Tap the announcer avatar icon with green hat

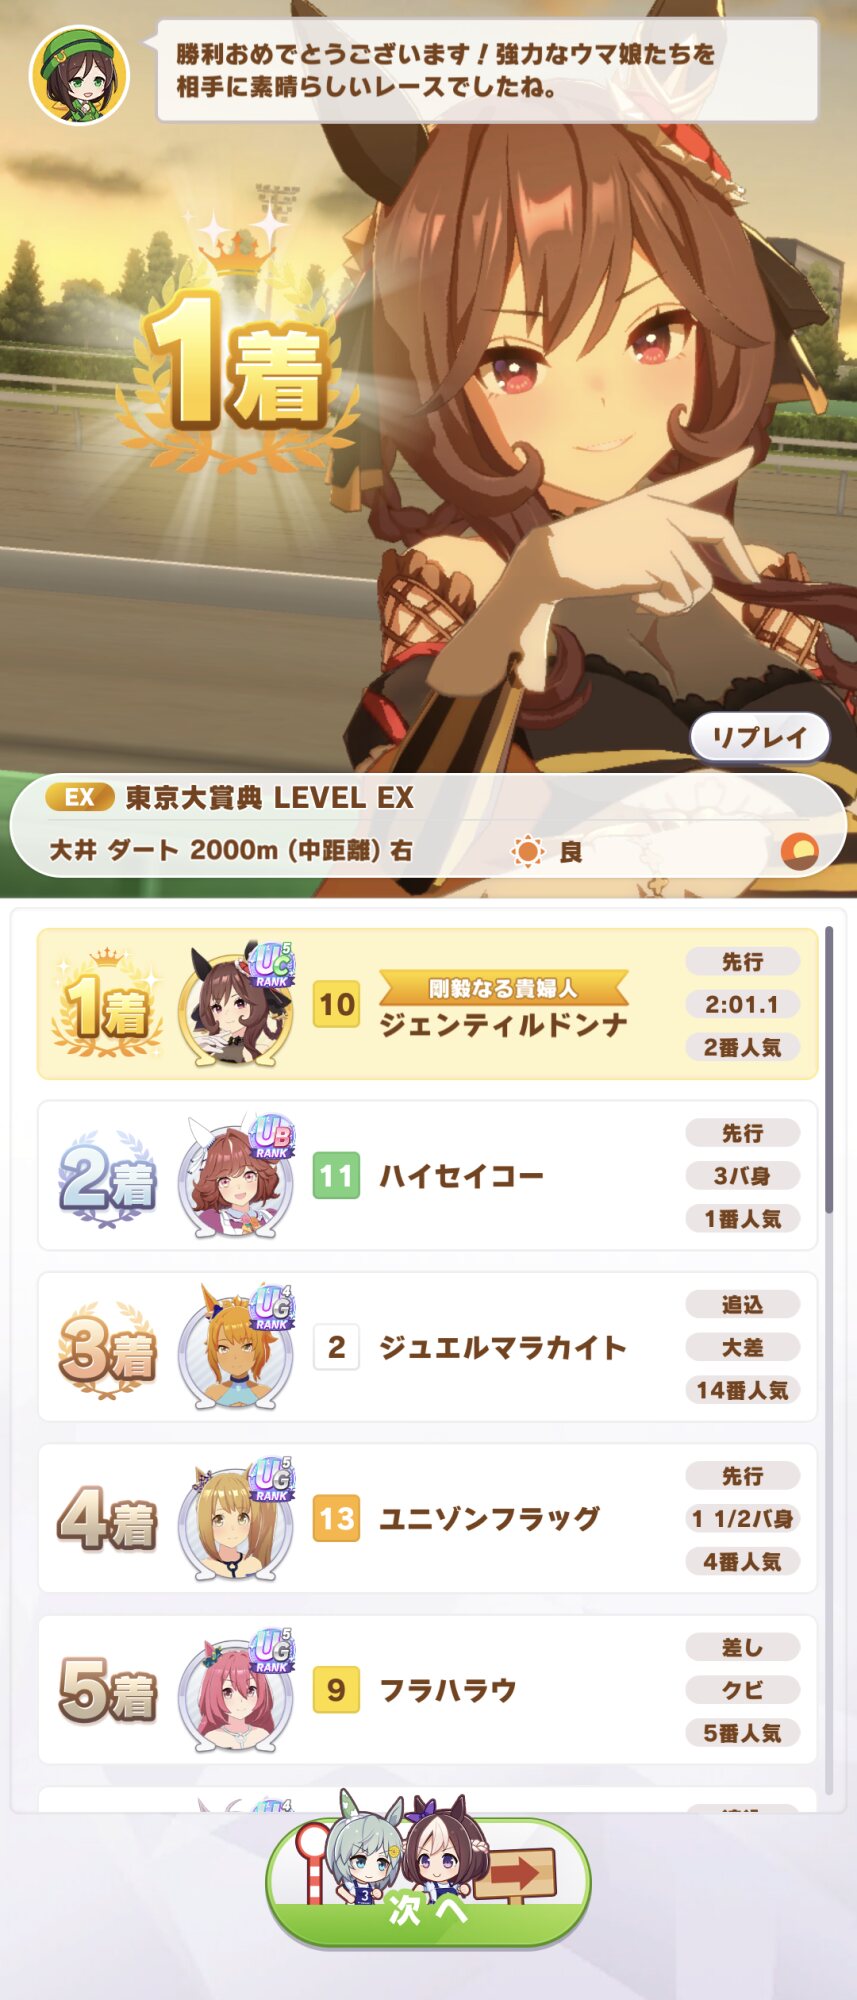coord(80,75)
